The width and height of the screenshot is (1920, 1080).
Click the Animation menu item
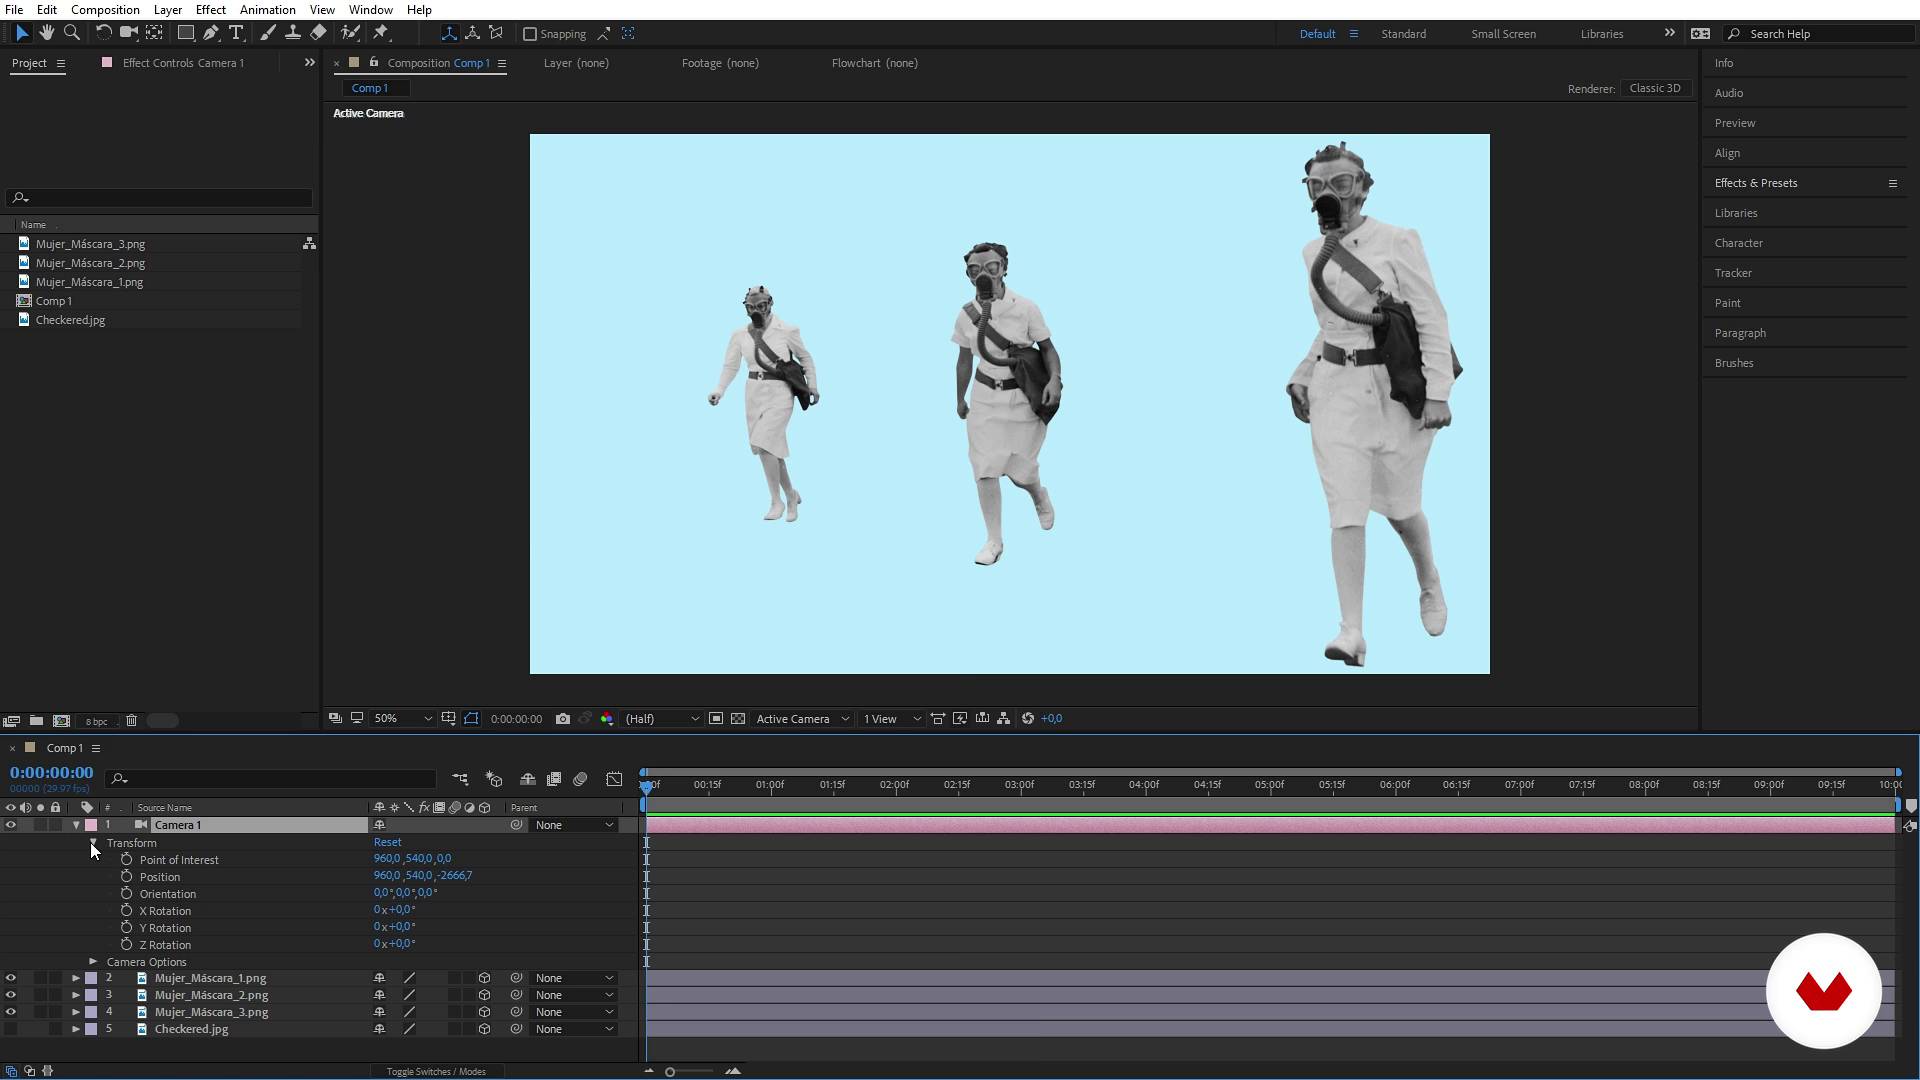pos(266,9)
